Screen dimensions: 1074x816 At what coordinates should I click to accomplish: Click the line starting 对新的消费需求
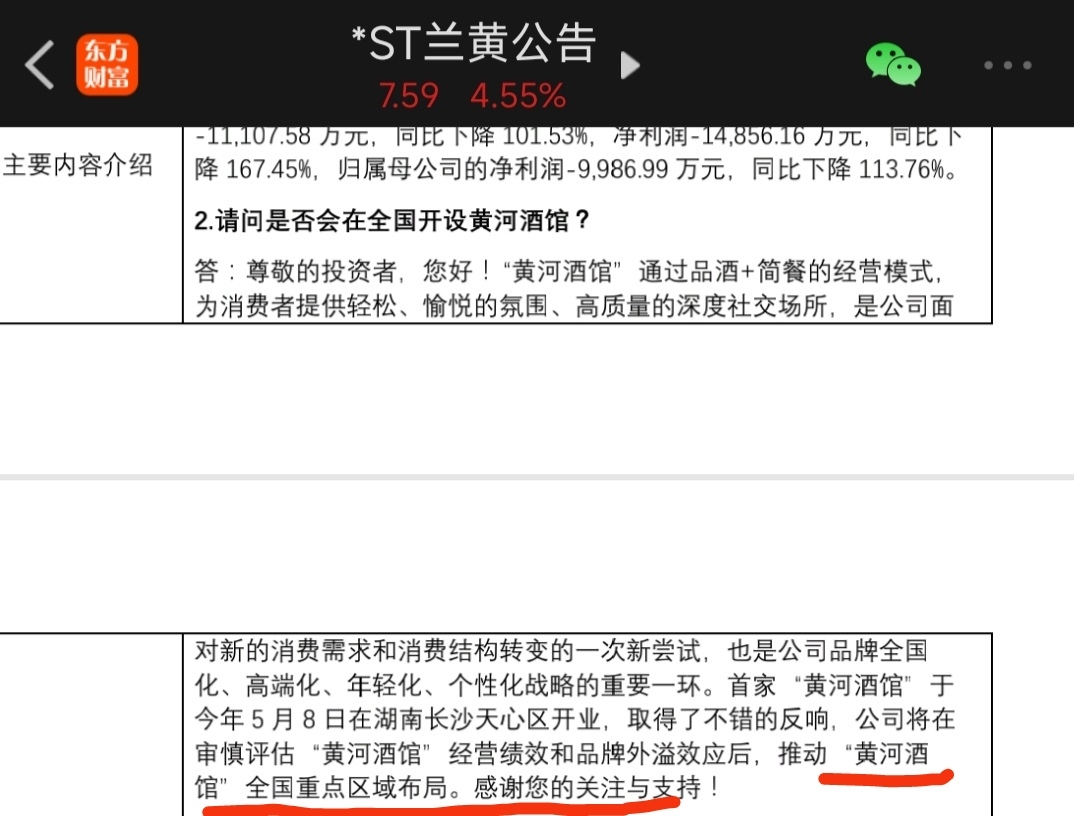coord(561,650)
